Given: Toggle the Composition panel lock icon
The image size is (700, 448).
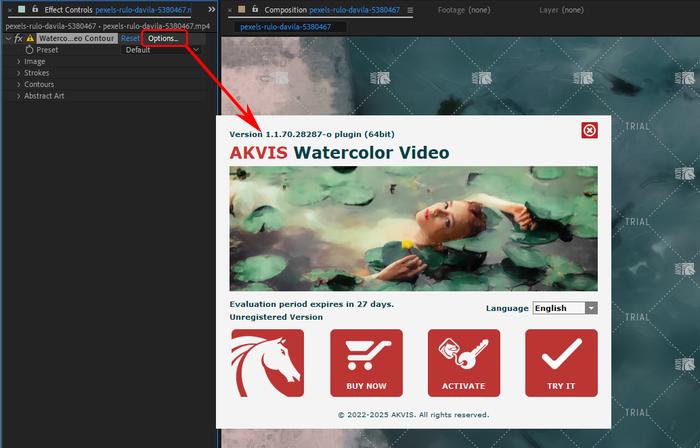Looking at the screenshot, I should click(x=255, y=9).
